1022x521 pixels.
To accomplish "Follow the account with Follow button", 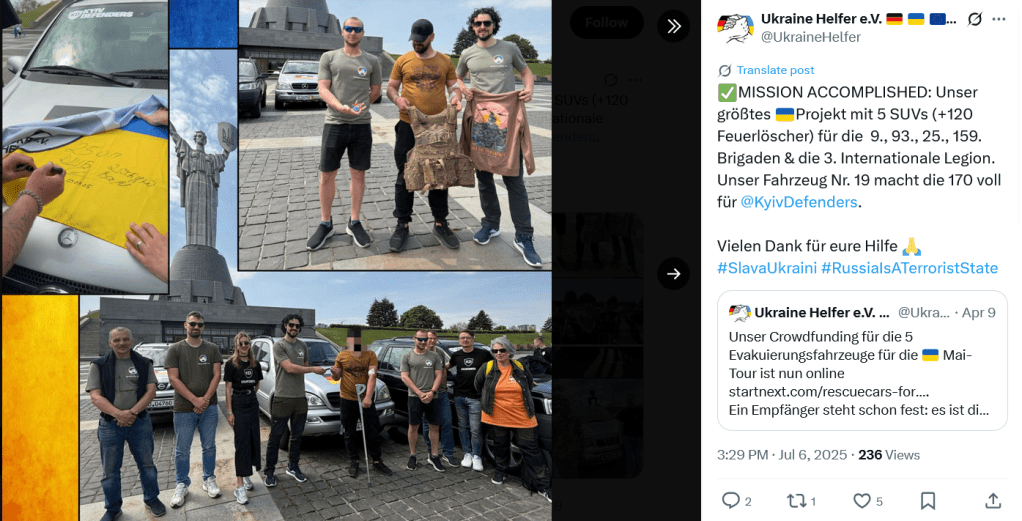I will pyautogui.click(x=606, y=23).
